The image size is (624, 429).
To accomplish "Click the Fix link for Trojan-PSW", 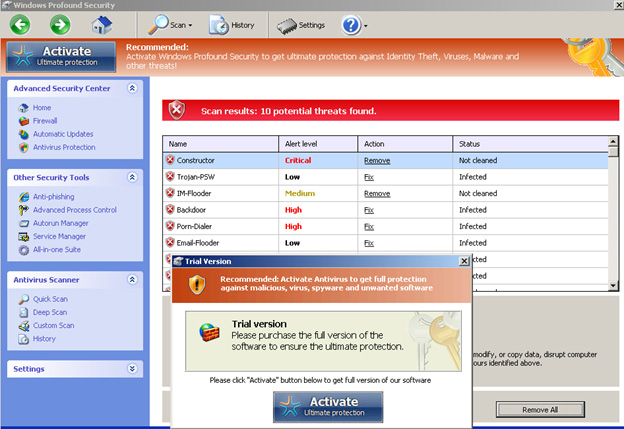I will click(369, 177).
